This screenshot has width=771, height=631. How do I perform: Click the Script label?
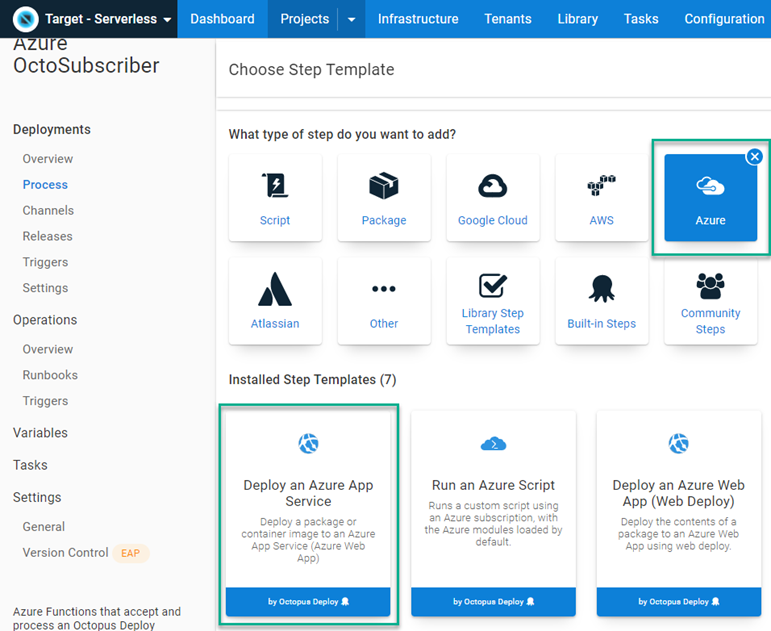(275, 220)
